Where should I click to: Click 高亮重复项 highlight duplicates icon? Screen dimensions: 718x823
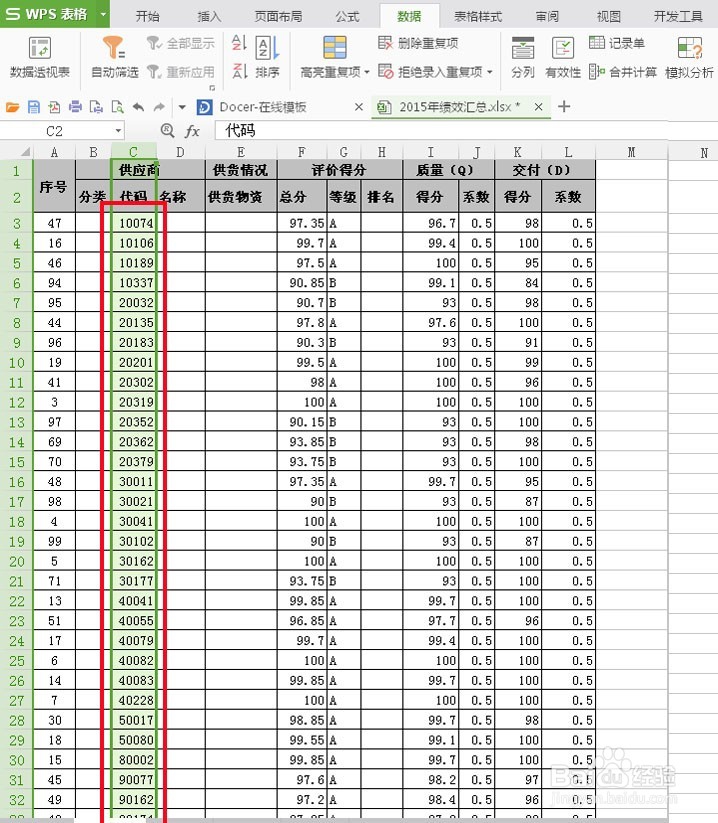pyautogui.click(x=334, y=48)
